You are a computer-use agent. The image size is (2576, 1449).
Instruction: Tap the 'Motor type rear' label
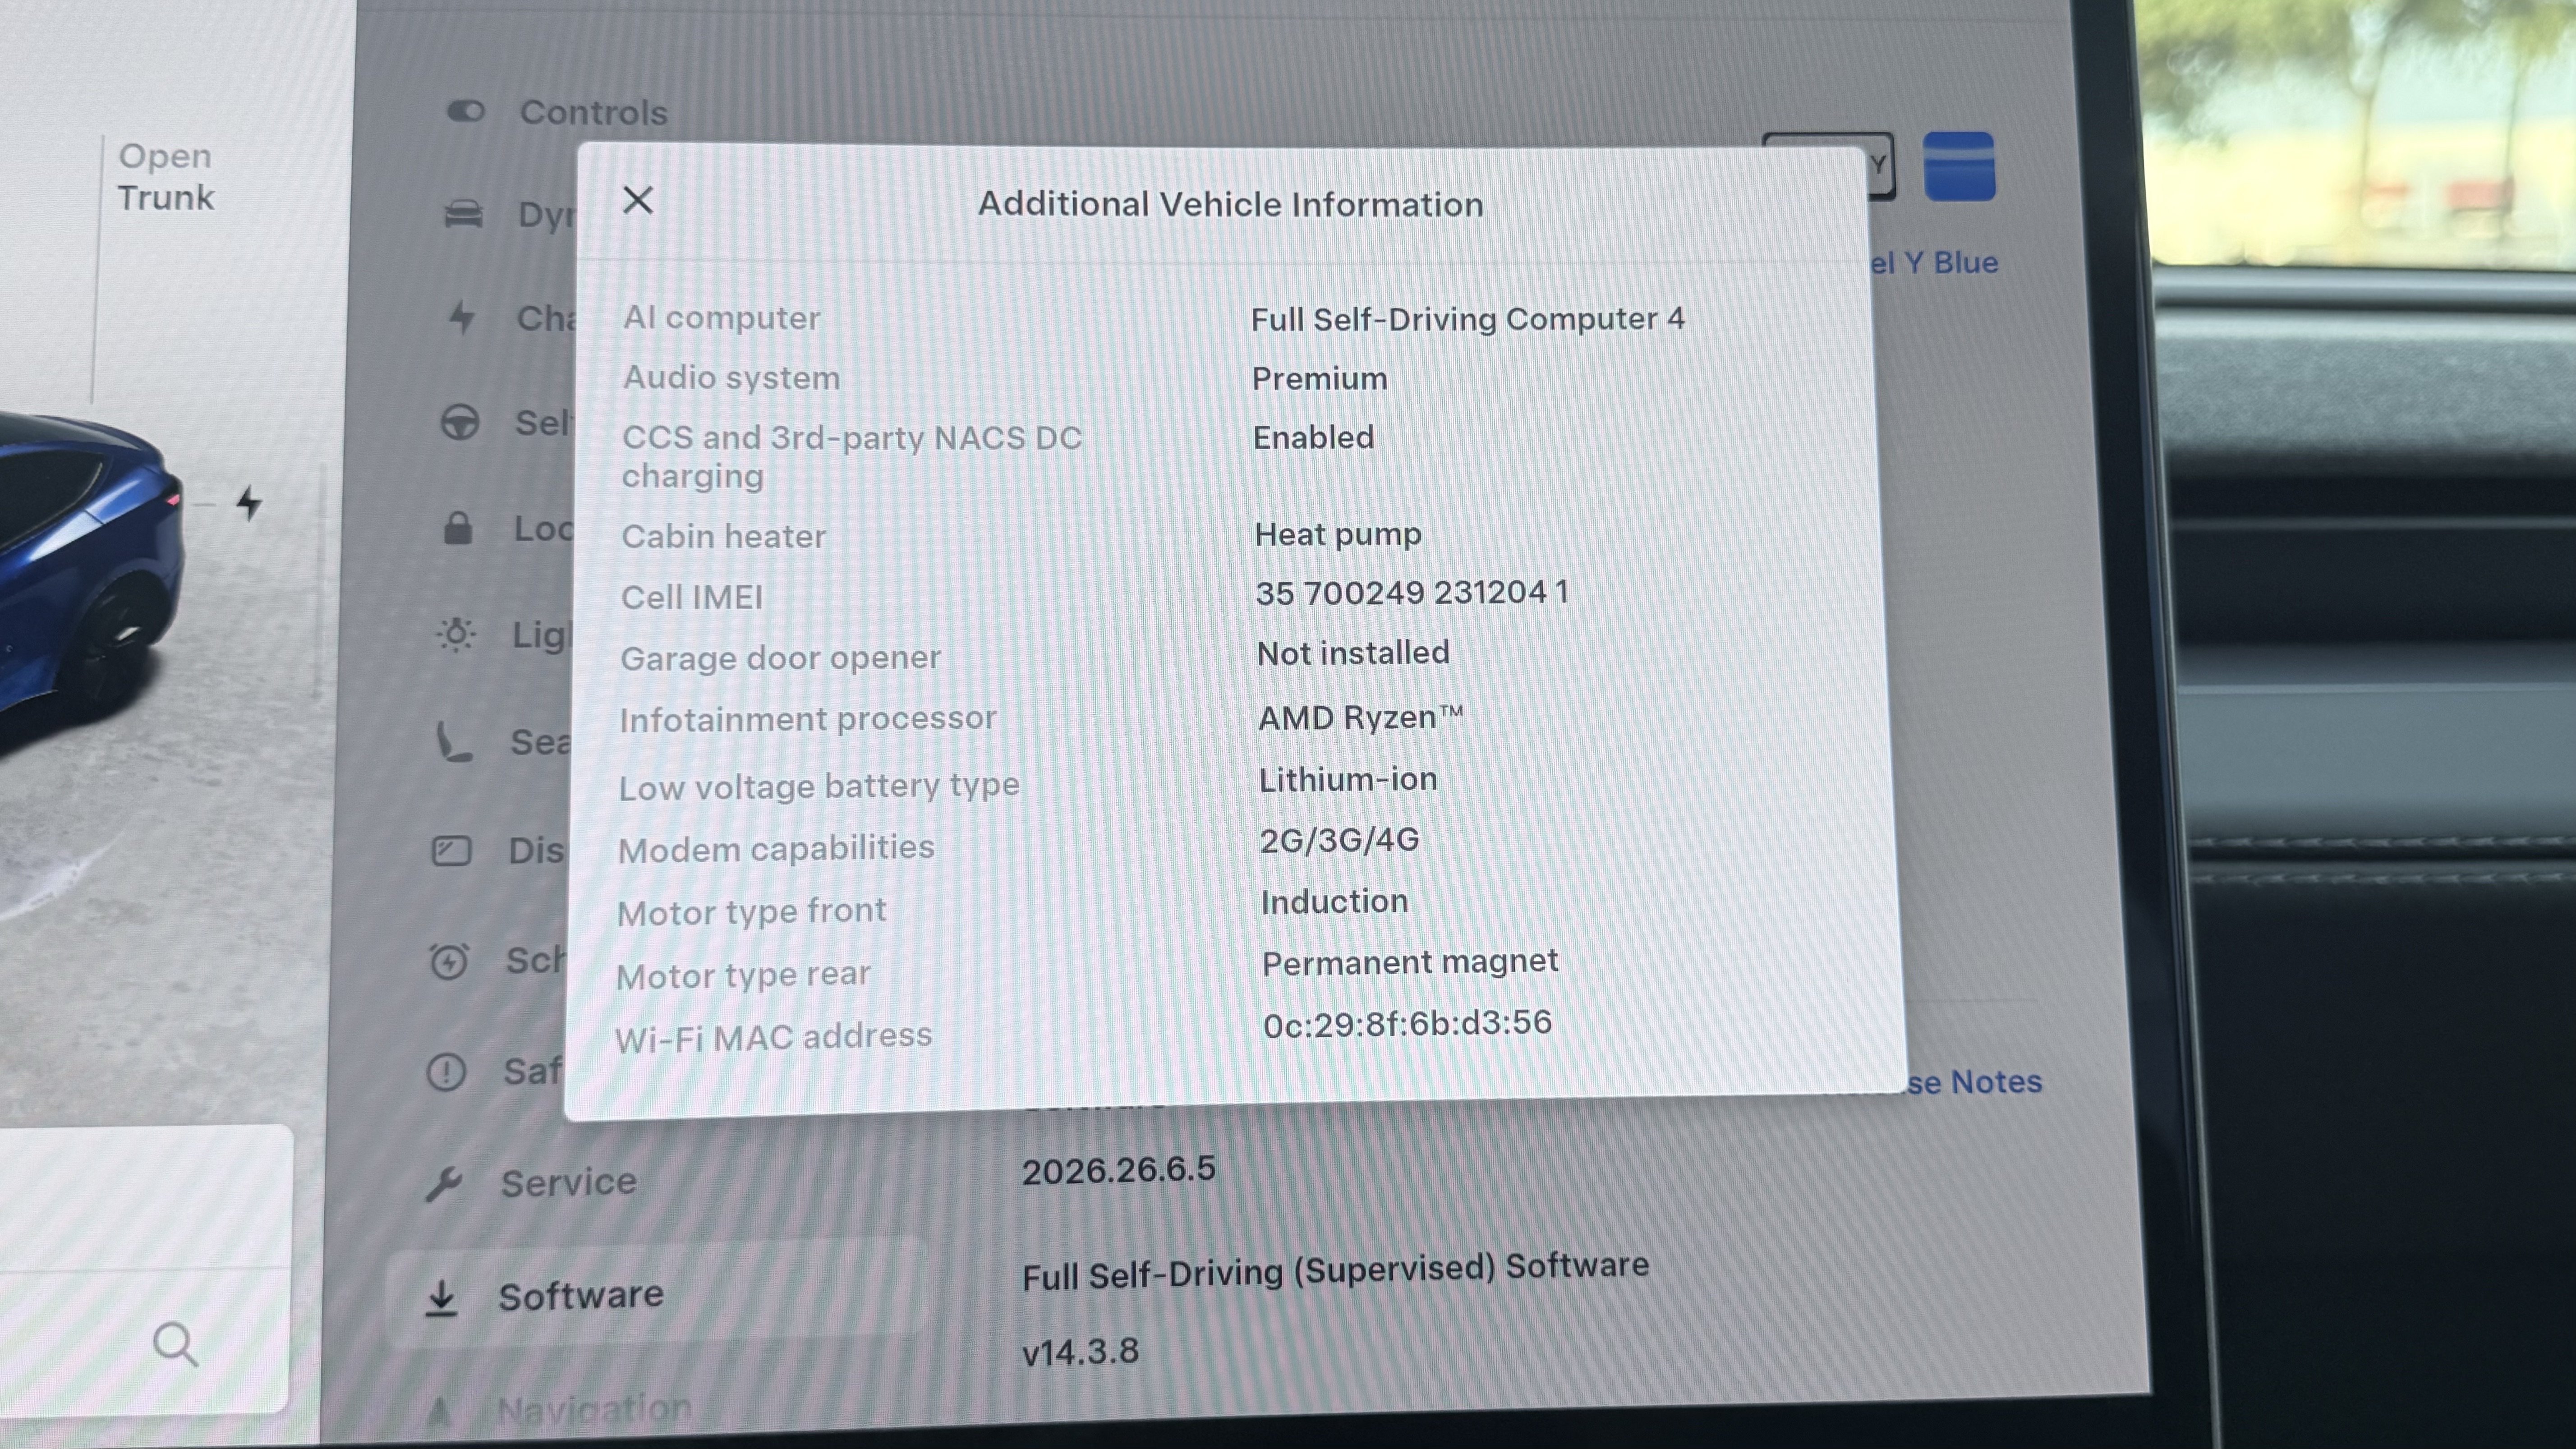[743, 975]
